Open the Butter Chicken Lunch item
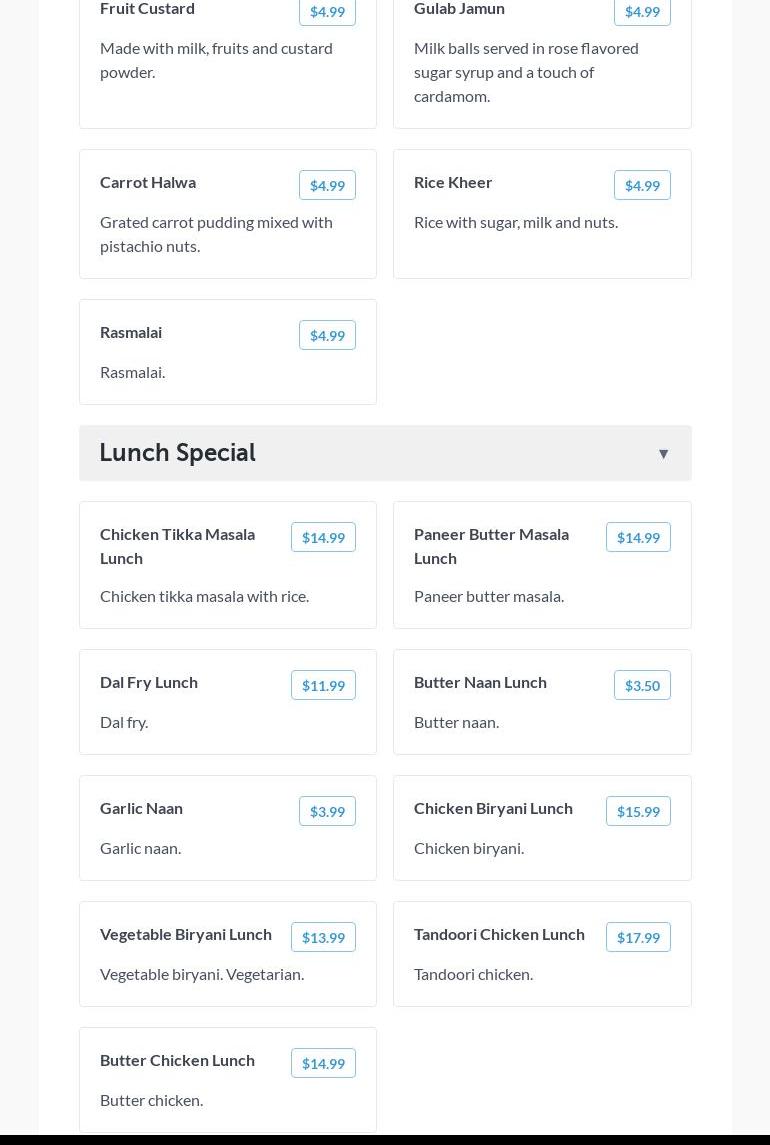Screen dimensions: 770x1145 [178, 1060]
